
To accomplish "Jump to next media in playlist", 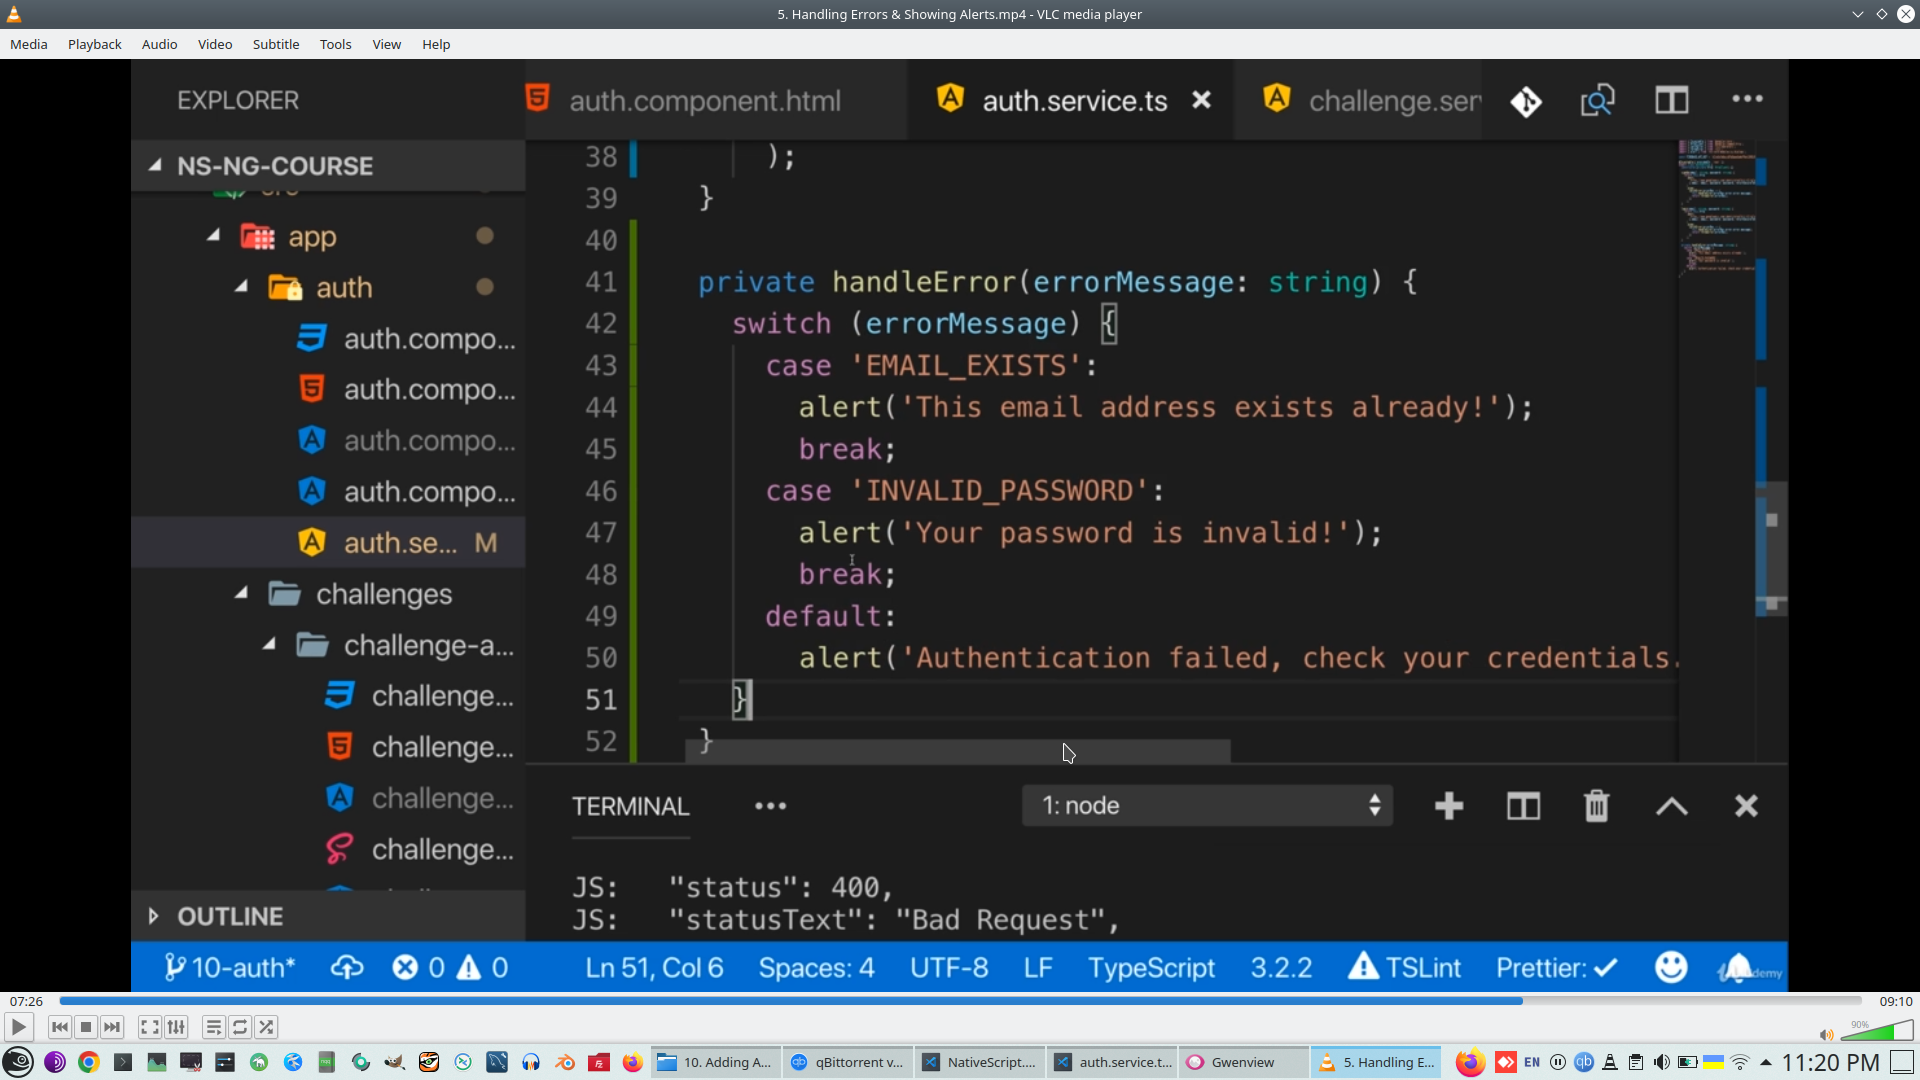I will [112, 1027].
